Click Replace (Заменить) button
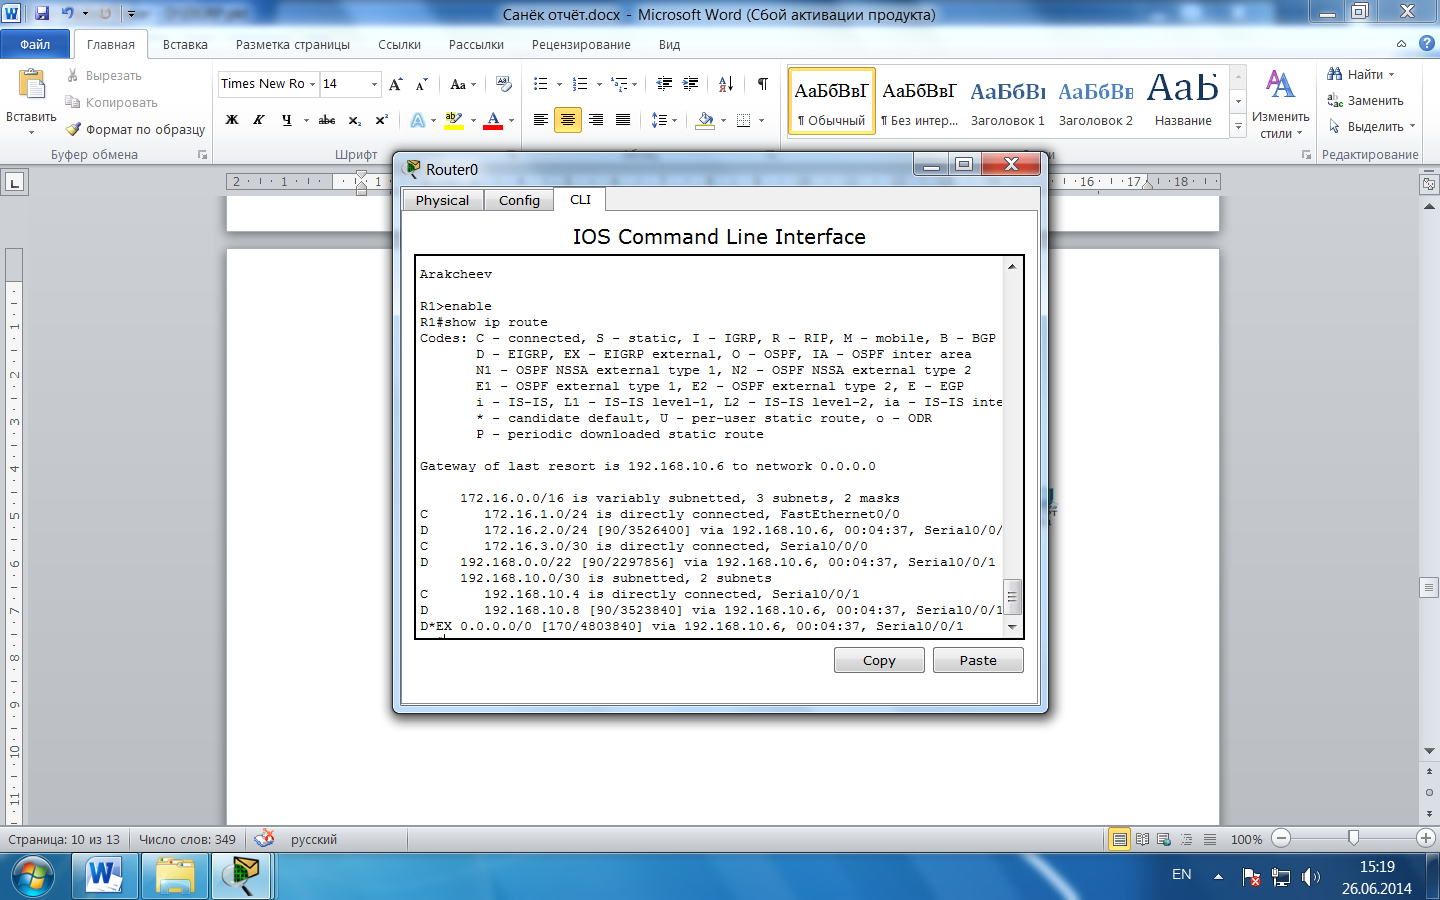The image size is (1440, 900). coord(1365,100)
